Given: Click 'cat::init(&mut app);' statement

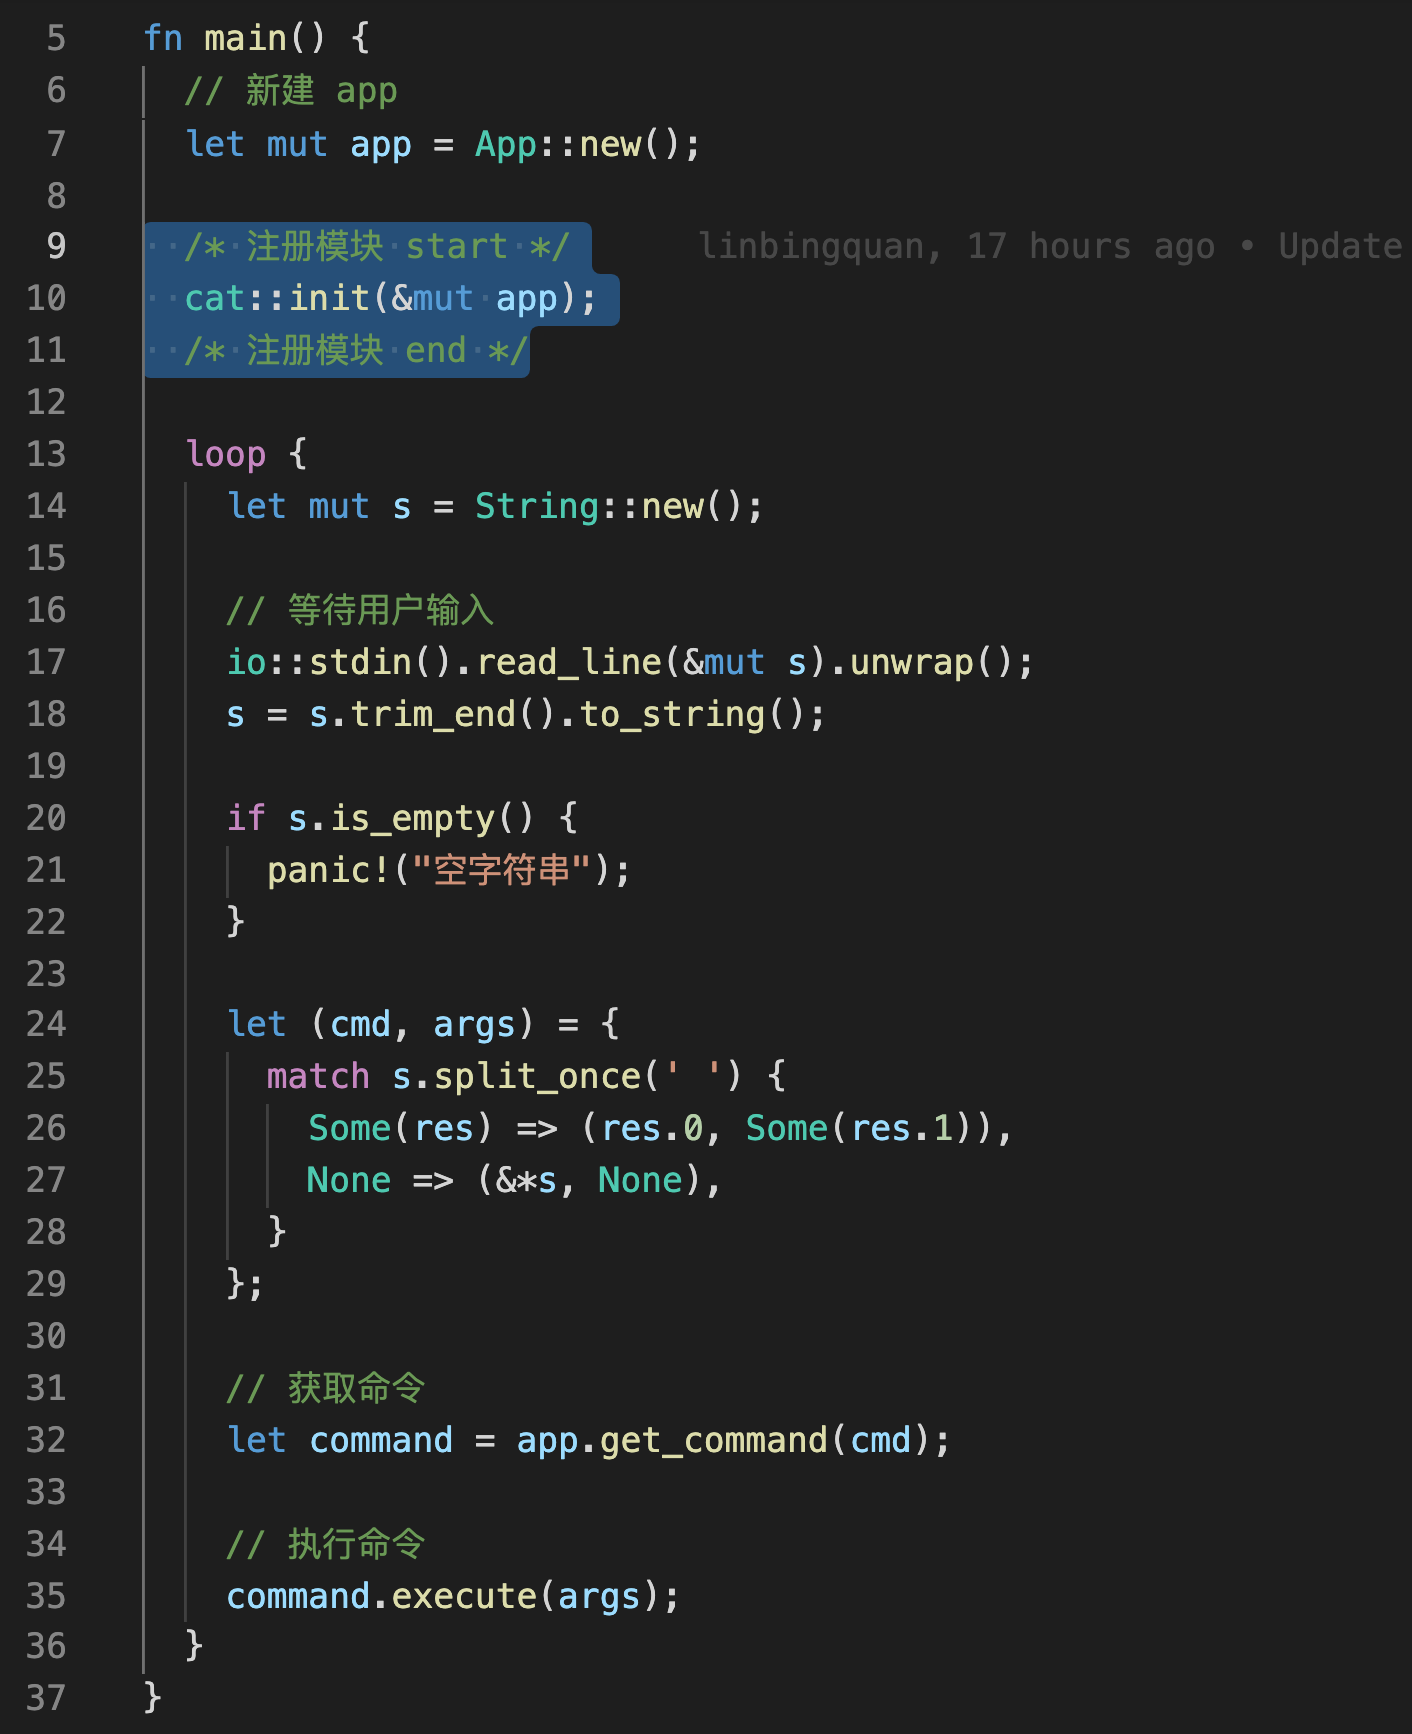Looking at the screenshot, I should (x=390, y=298).
